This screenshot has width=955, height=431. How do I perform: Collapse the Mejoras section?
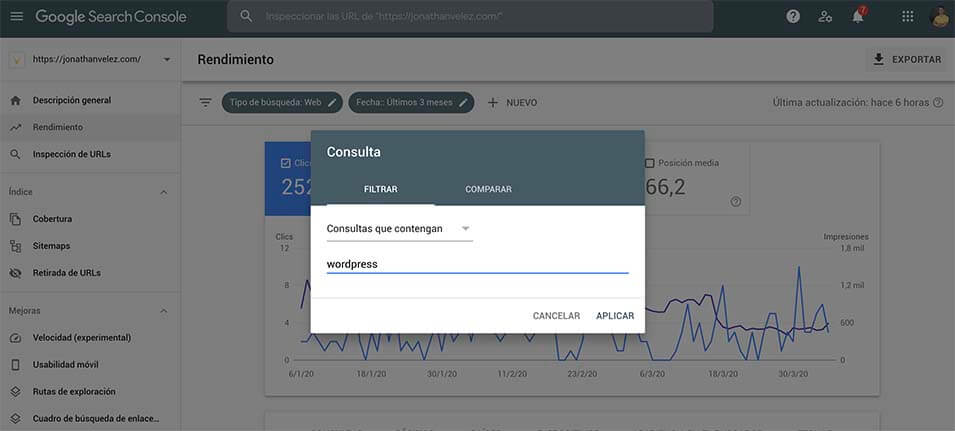pyautogui.click(x=163, y=311)
